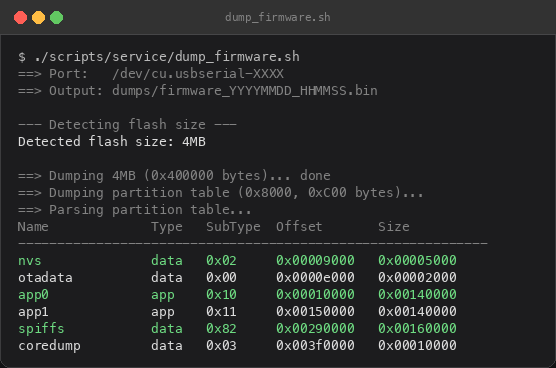Click the app1 offset 0x00150000
Screen dimensions: 556x368
pos(315,312)
